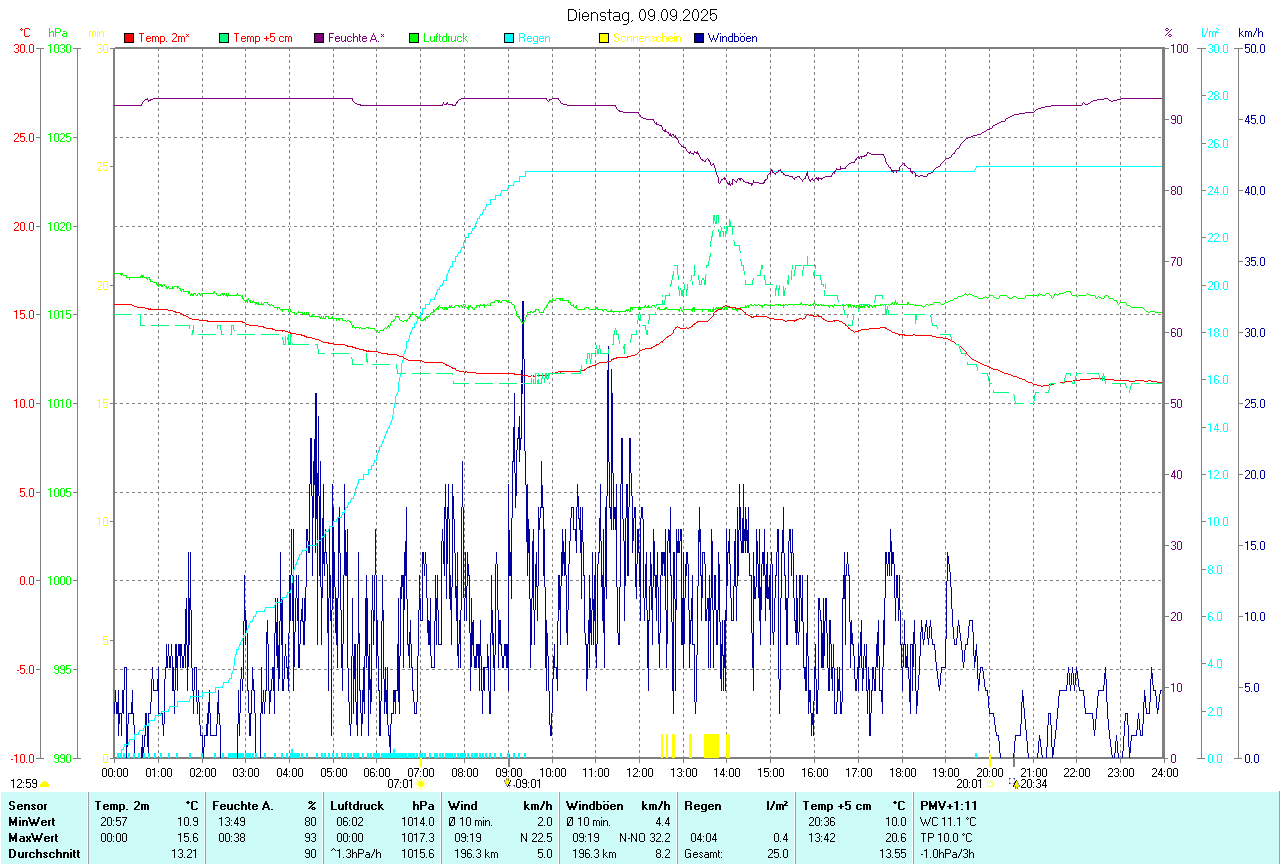Click the 12:00 time axis label
The height and width of the screenshot is (864, 1280).
point(639,772)
